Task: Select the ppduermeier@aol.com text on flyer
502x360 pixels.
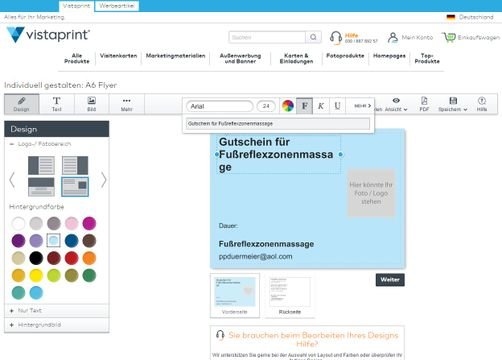Action: point(255,256)
